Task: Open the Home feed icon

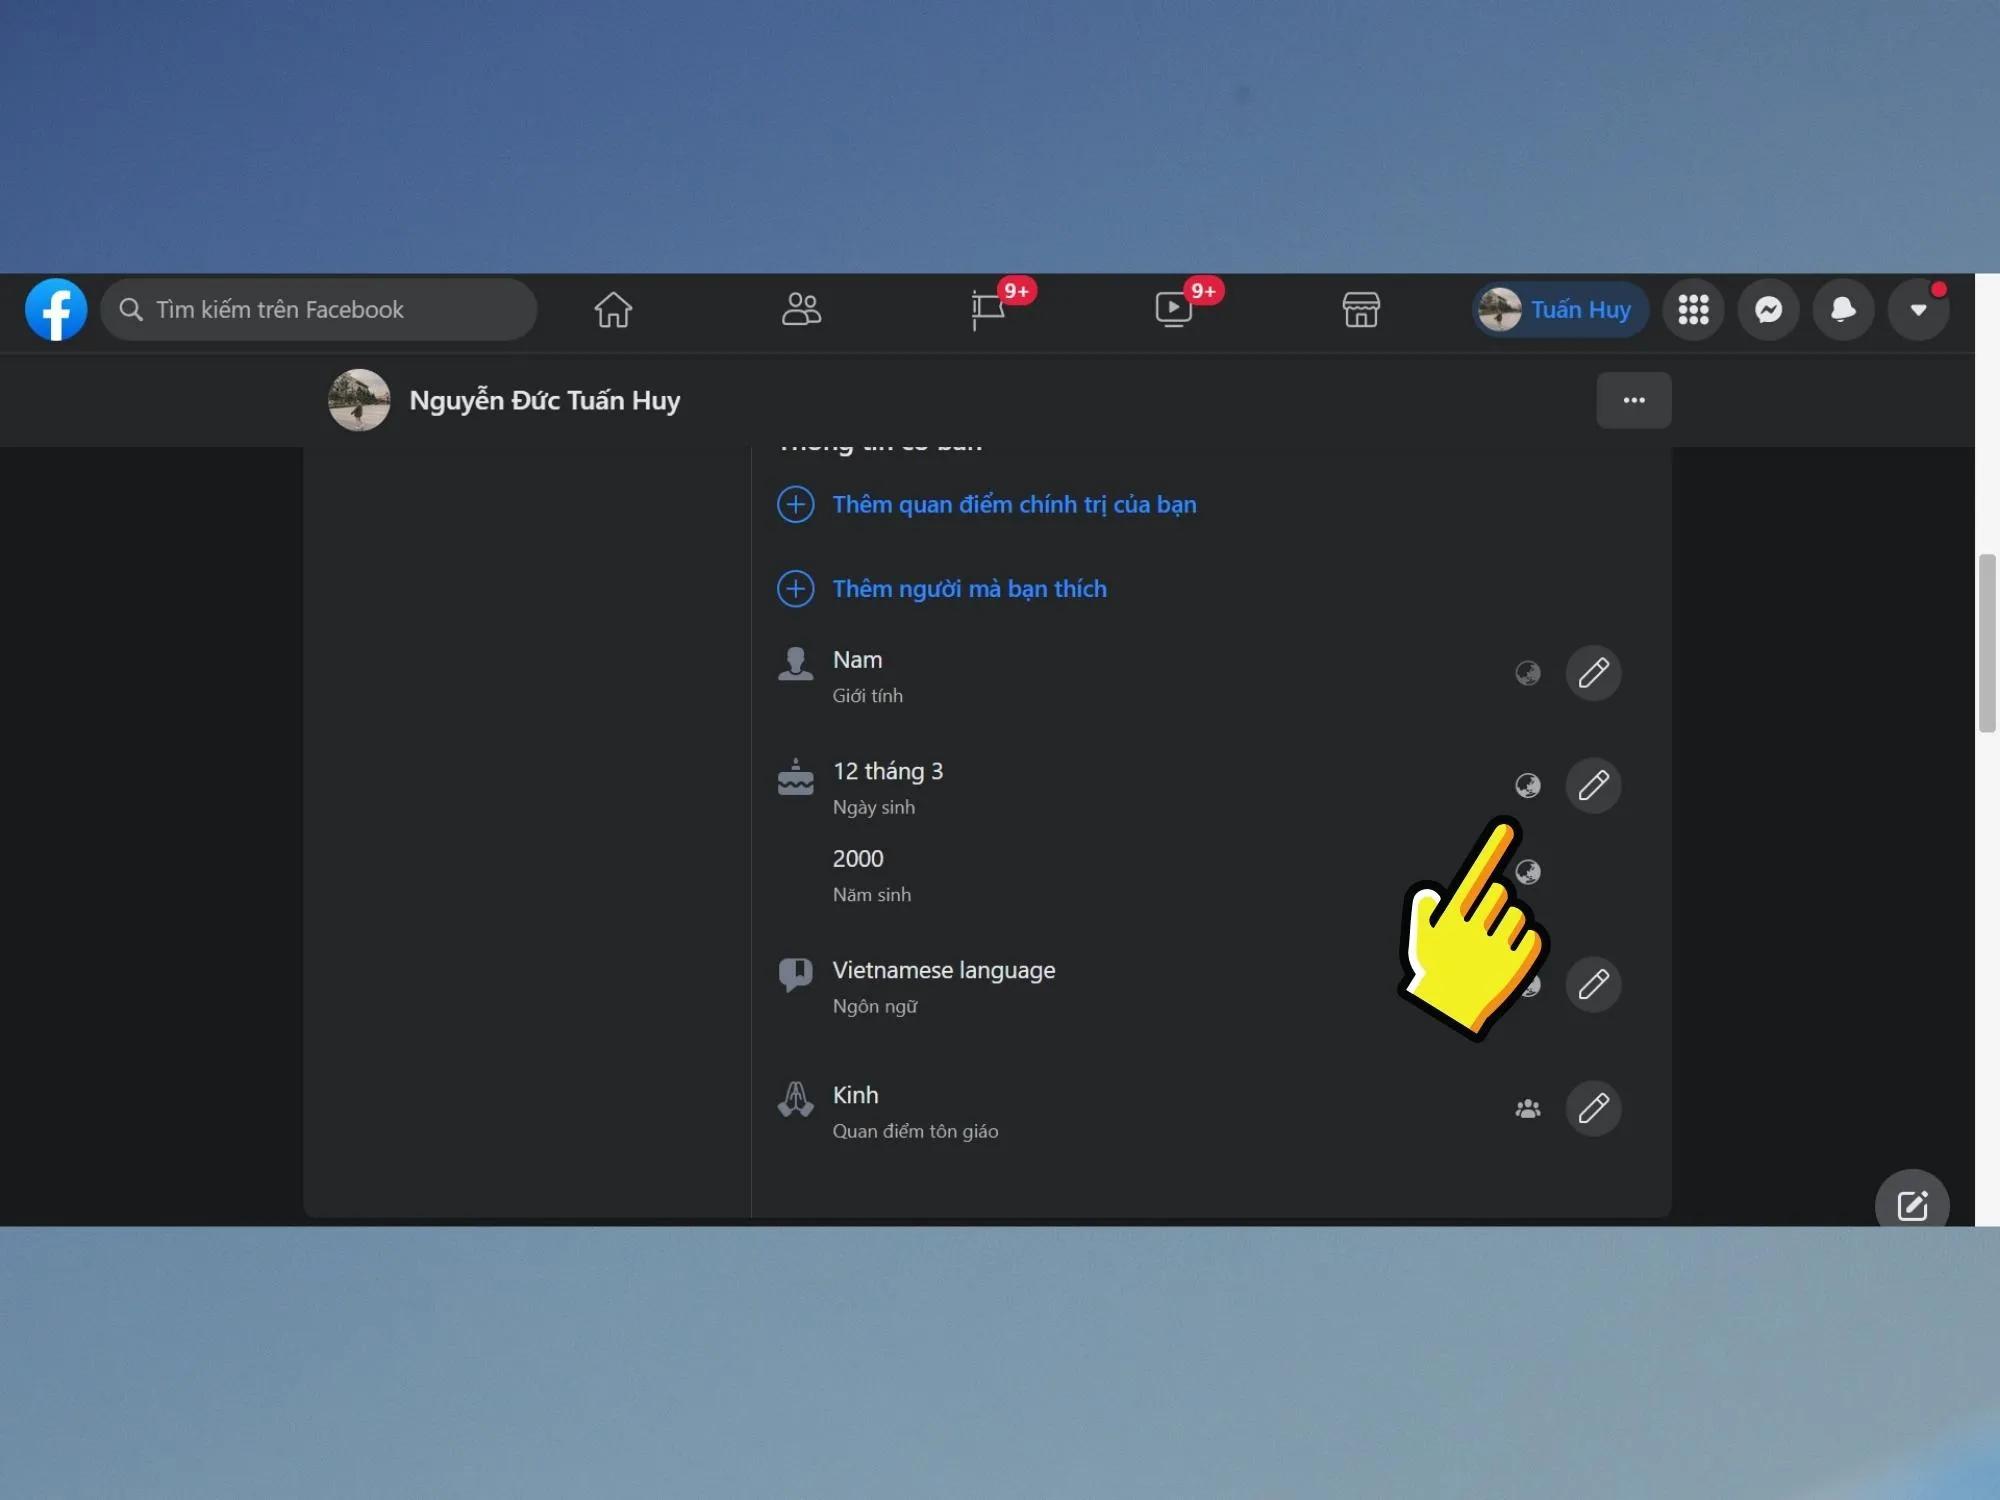Action: [613, 309]
